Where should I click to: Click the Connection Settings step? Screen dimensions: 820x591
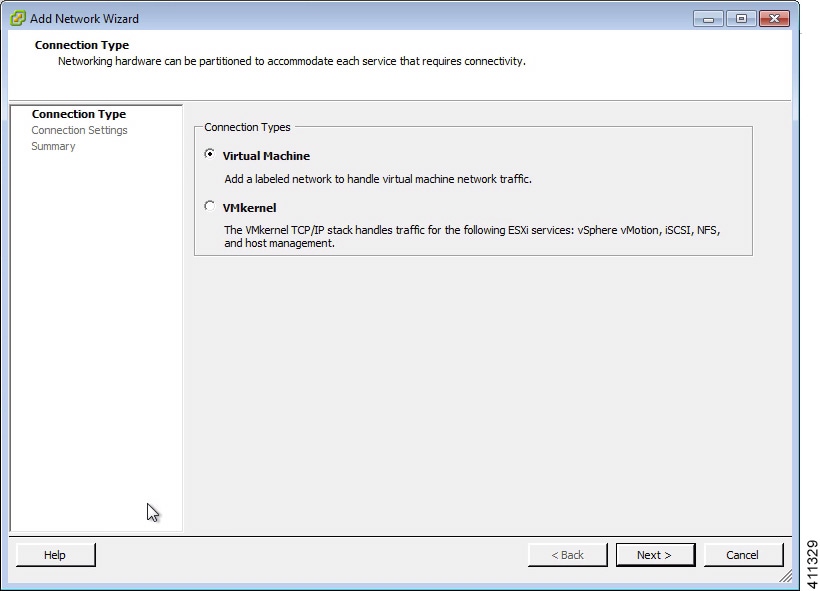coord(79,130)
